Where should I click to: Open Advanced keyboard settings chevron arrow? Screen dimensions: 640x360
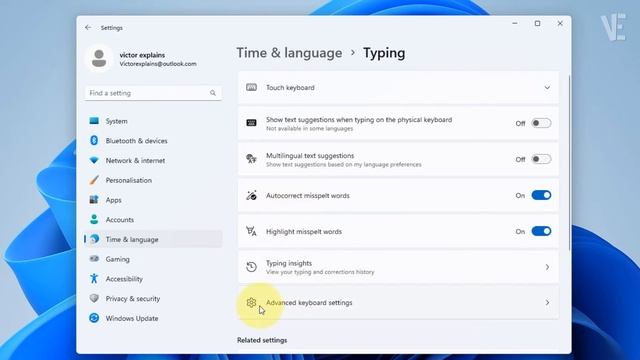pos(547,302)
